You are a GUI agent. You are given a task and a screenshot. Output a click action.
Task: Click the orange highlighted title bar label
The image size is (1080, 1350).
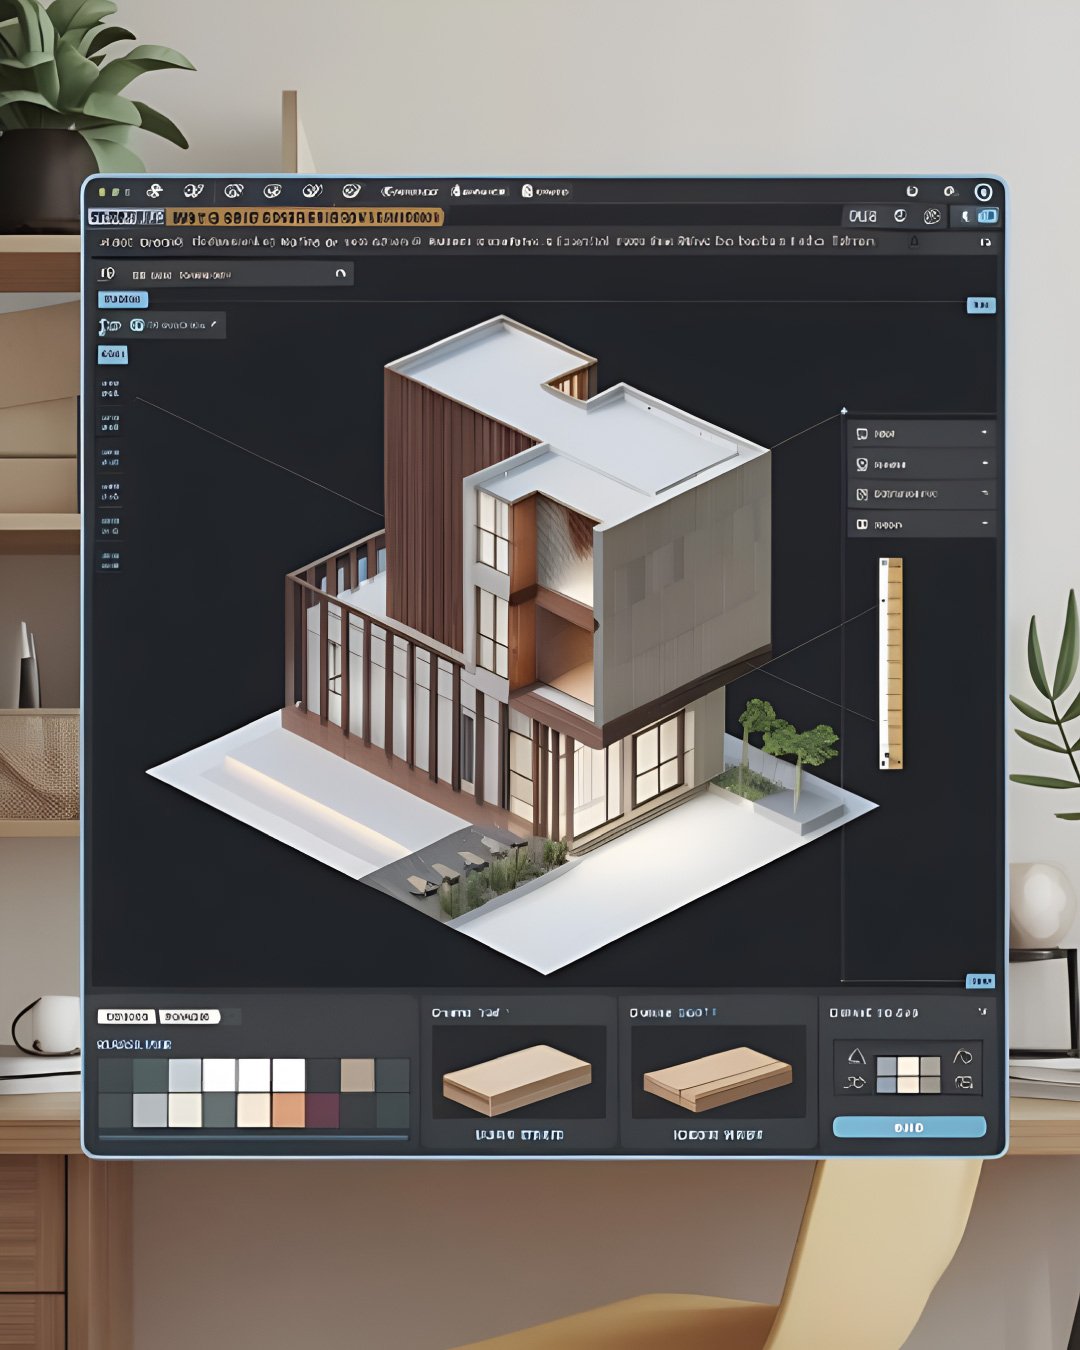[304, 217]
